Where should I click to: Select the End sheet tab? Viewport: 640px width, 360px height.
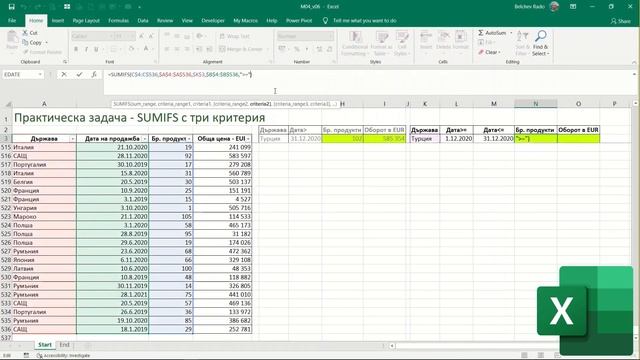64,345
